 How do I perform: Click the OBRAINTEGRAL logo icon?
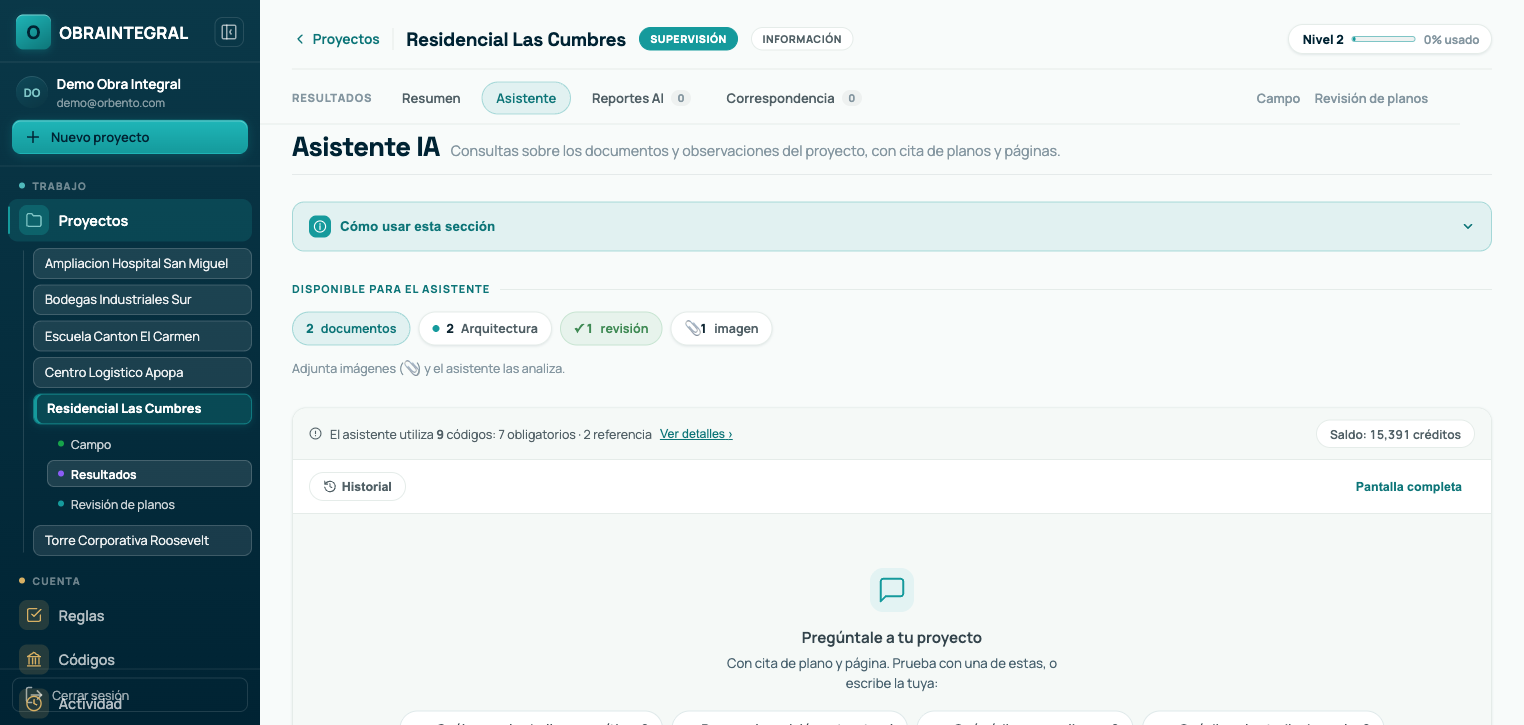(x=33, y=32)
